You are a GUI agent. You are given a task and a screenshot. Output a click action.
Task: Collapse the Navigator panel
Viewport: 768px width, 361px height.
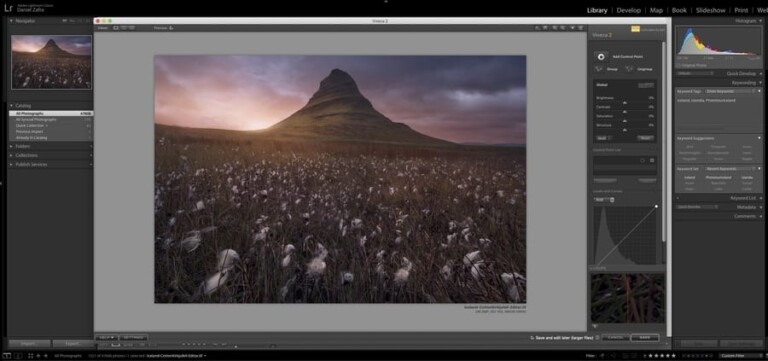tap(11, 21)
